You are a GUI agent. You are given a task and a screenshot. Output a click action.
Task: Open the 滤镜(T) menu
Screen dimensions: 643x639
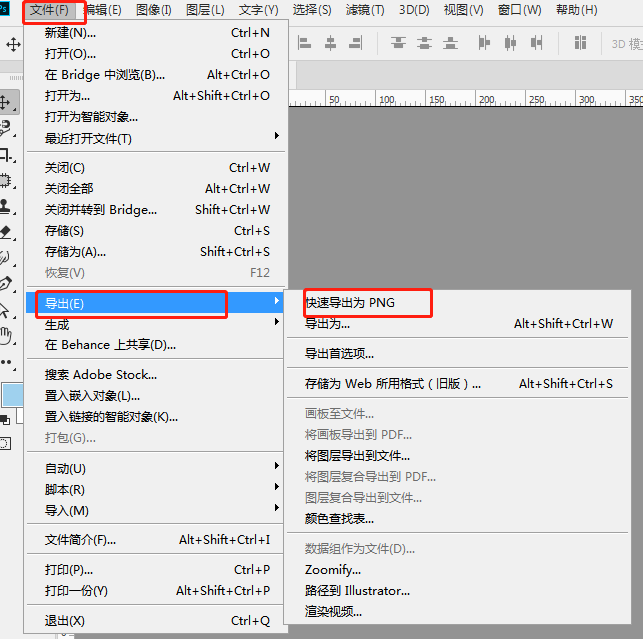365,9
